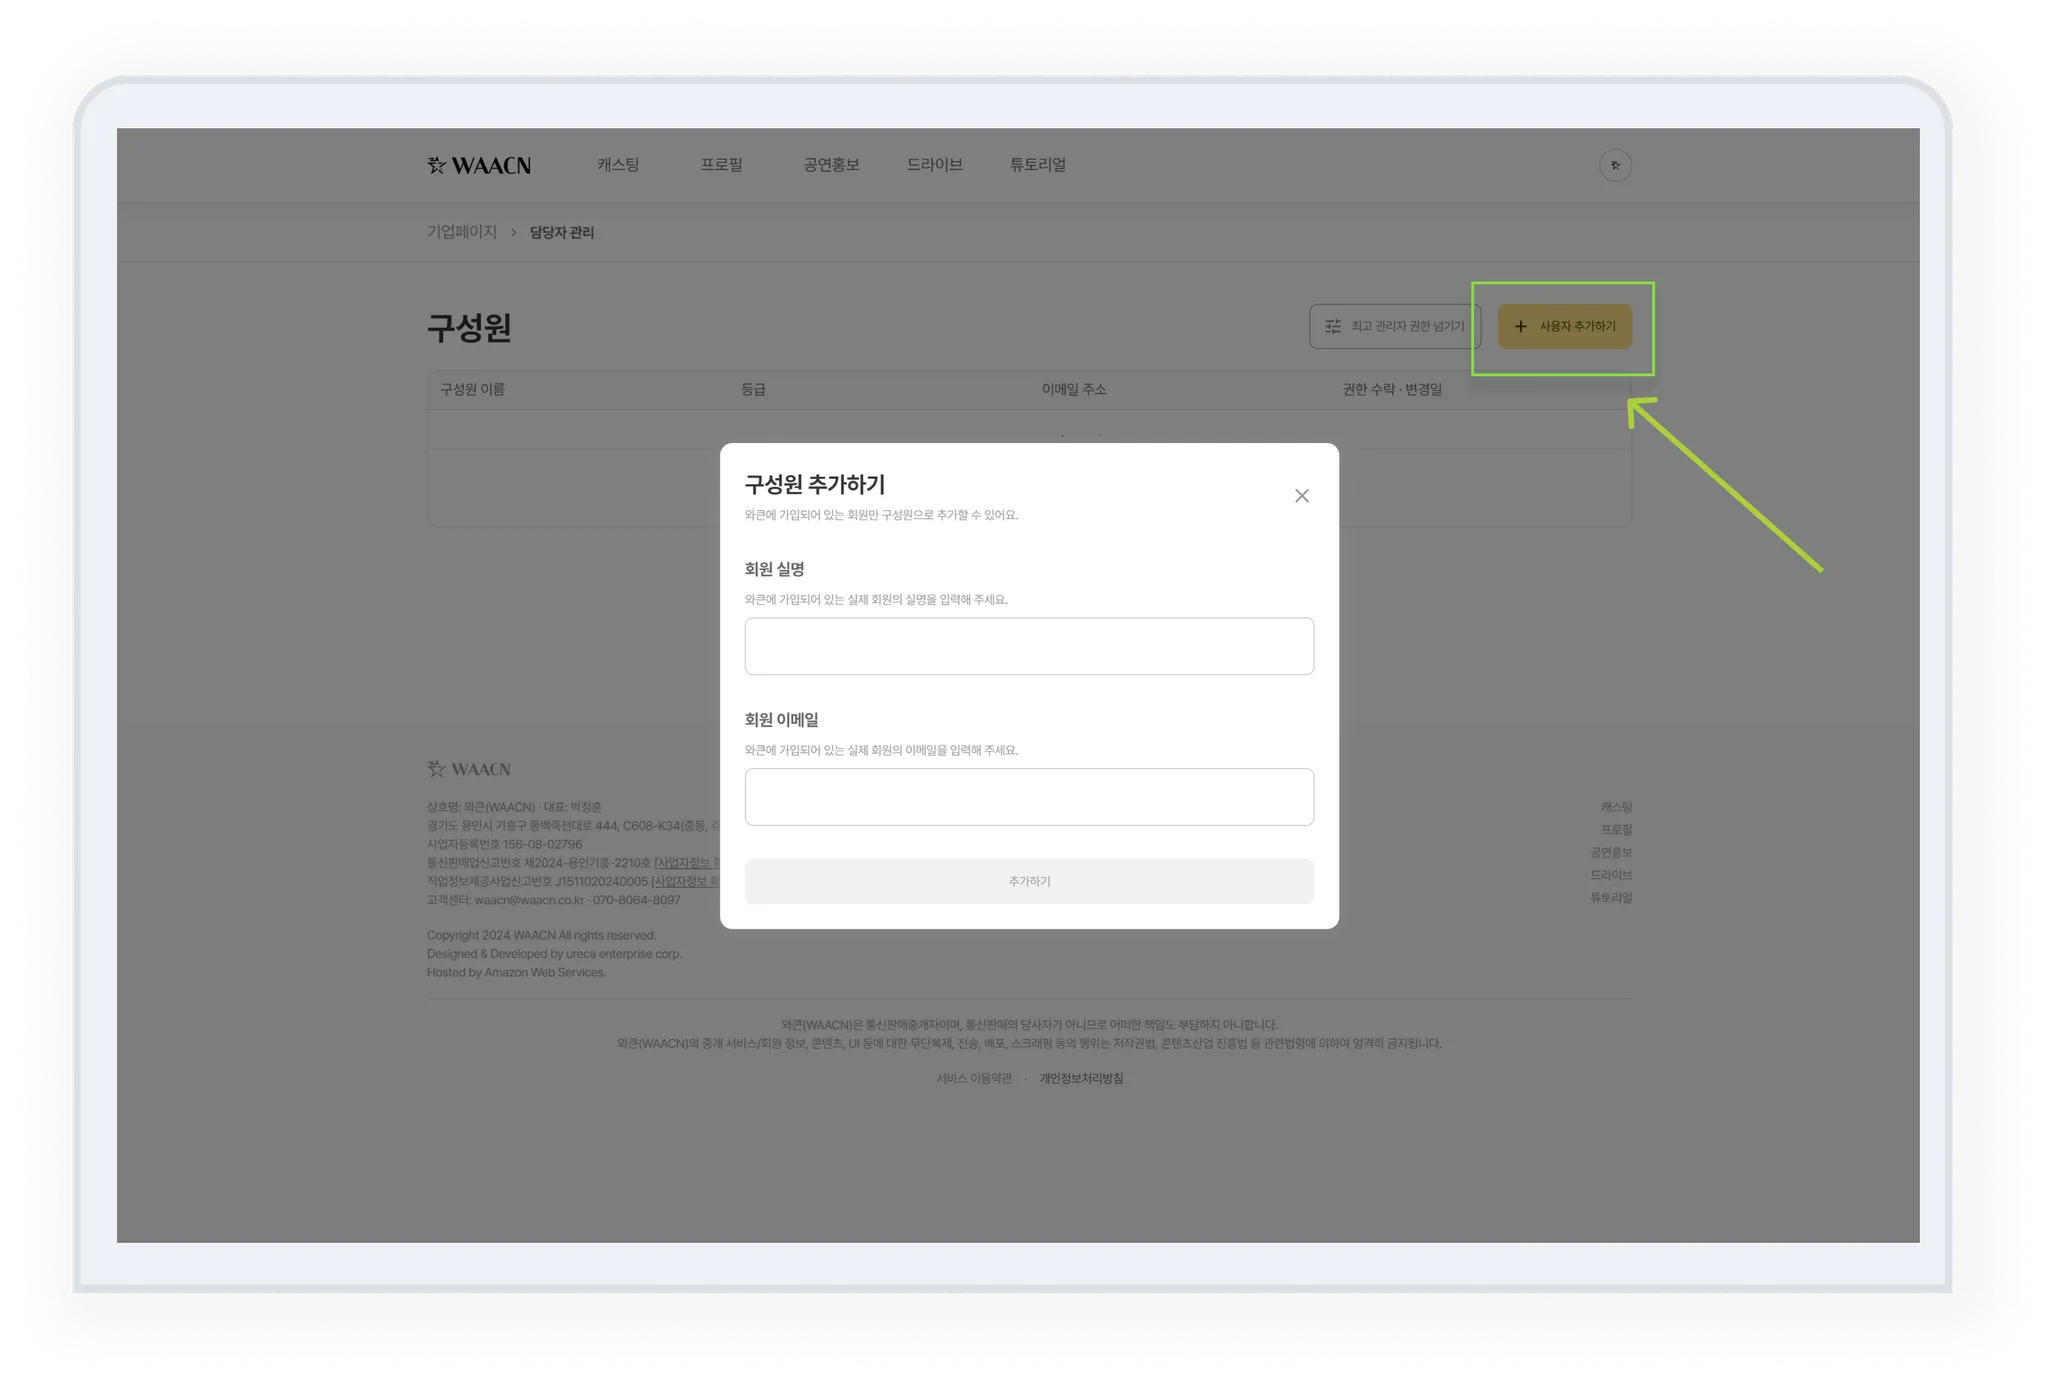Click the 사용자 추가하기 button

point(1565,327)
